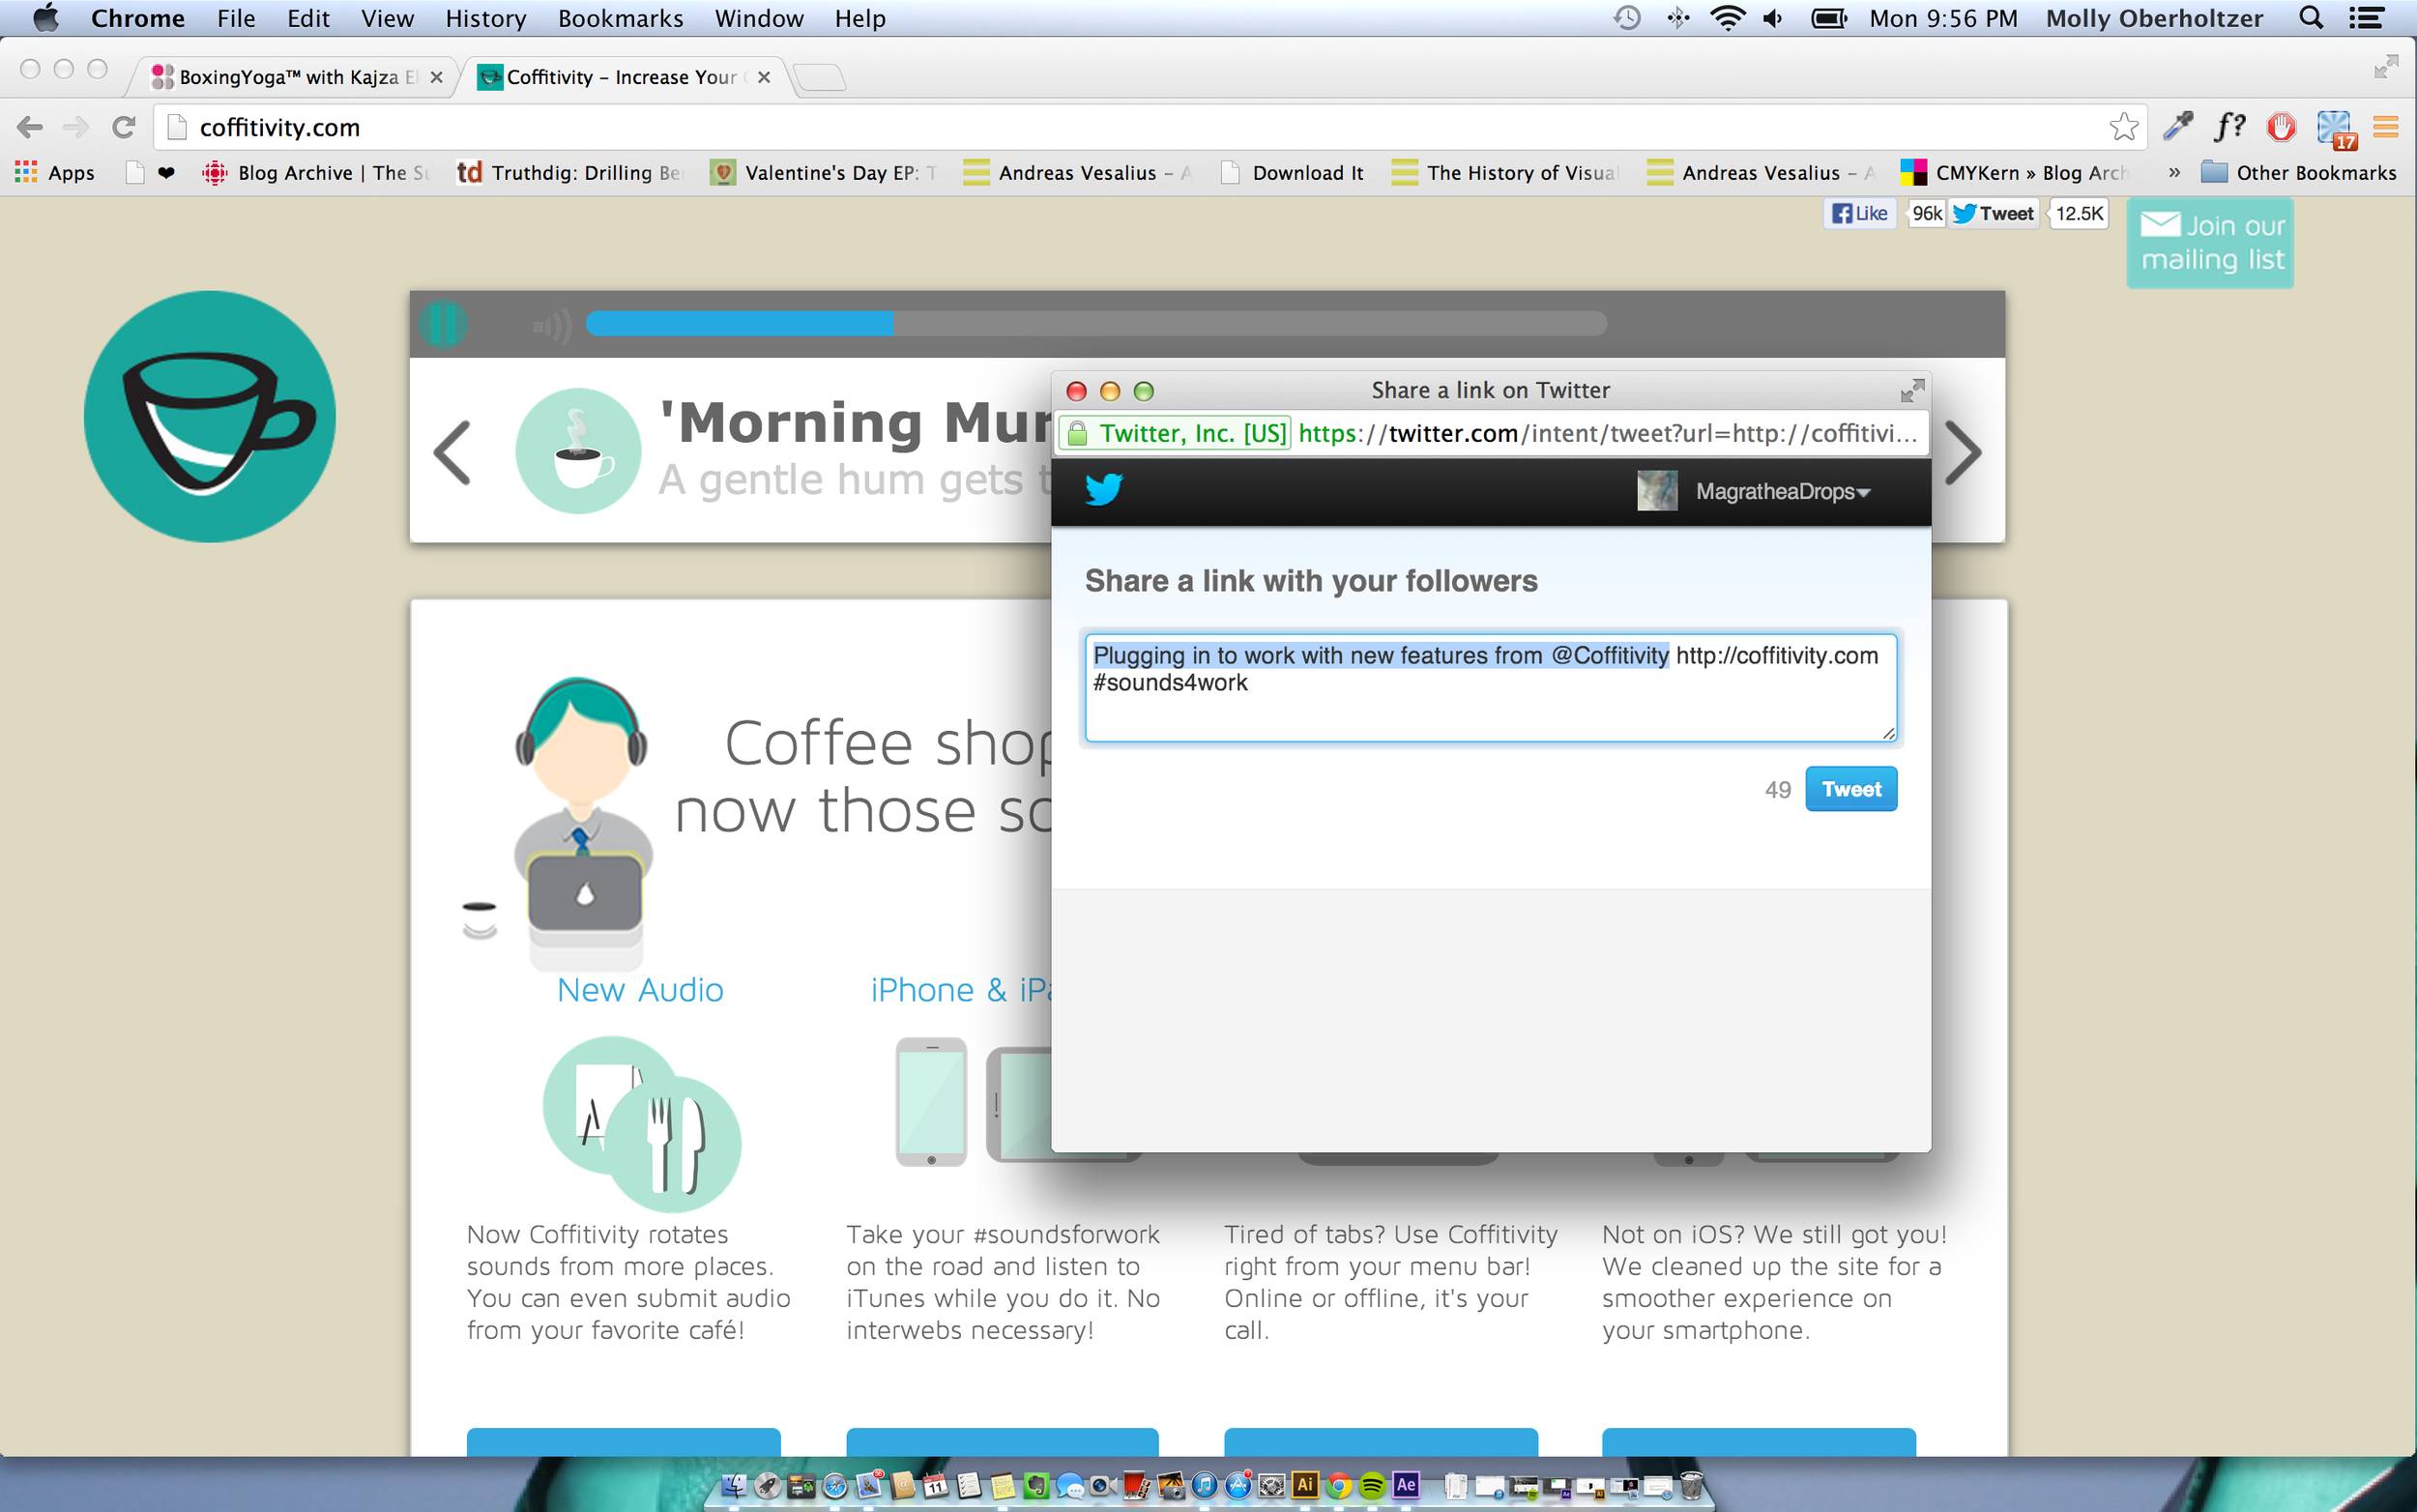This screenshot has height=1512, width=2417.
Task: Open The History of Visual bookmark
Action: click(x=1505, y=172)
